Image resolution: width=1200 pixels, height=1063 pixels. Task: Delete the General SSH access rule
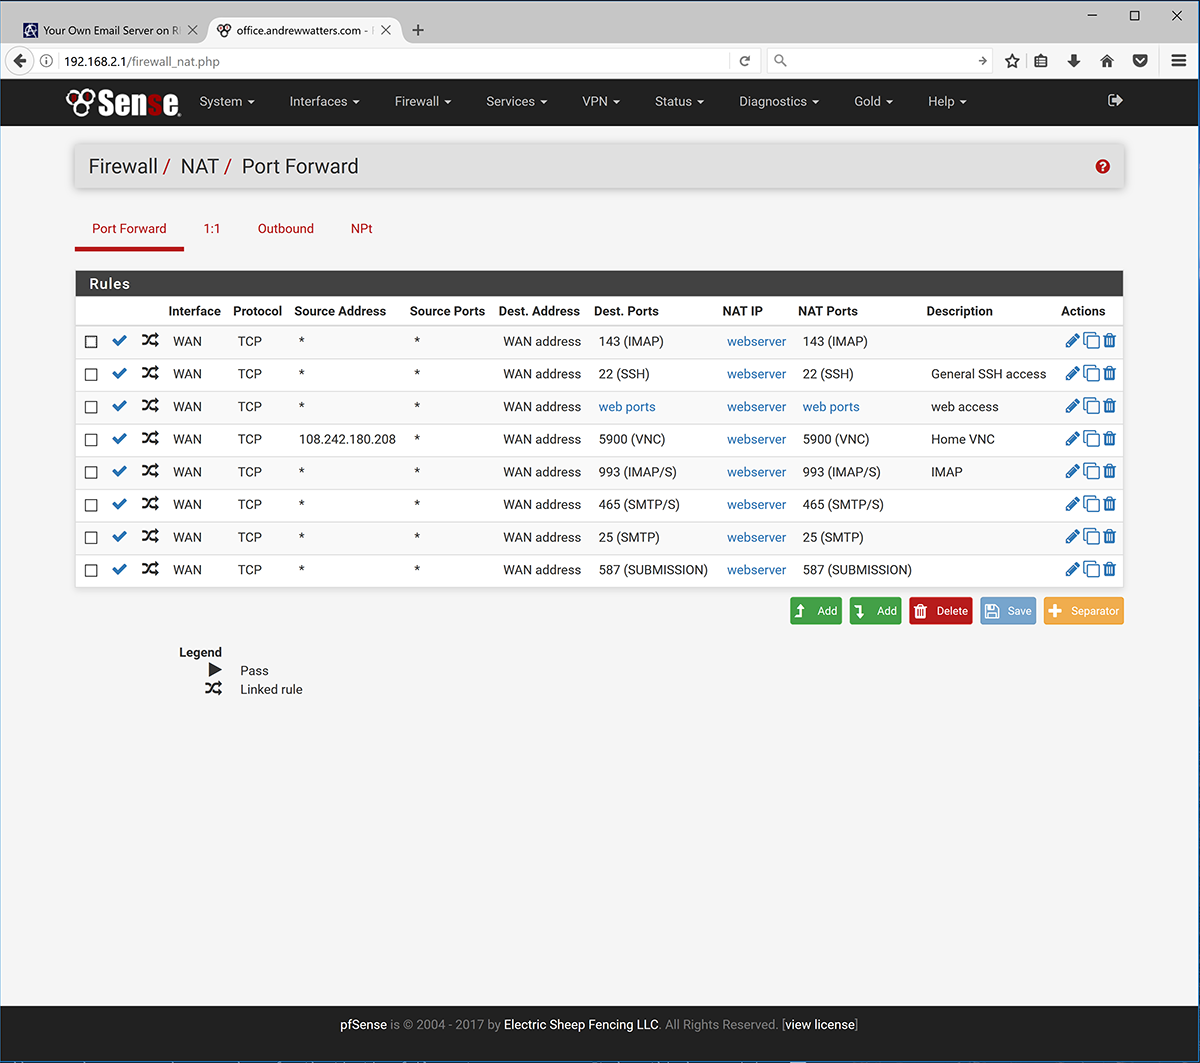pyautogui.click(x=1110, y=374)
